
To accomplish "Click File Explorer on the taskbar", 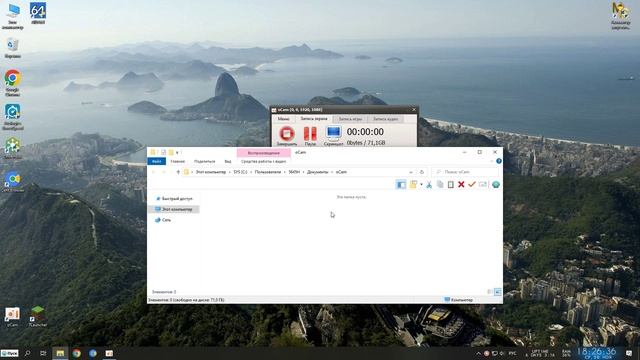I will tap(60, 353).
